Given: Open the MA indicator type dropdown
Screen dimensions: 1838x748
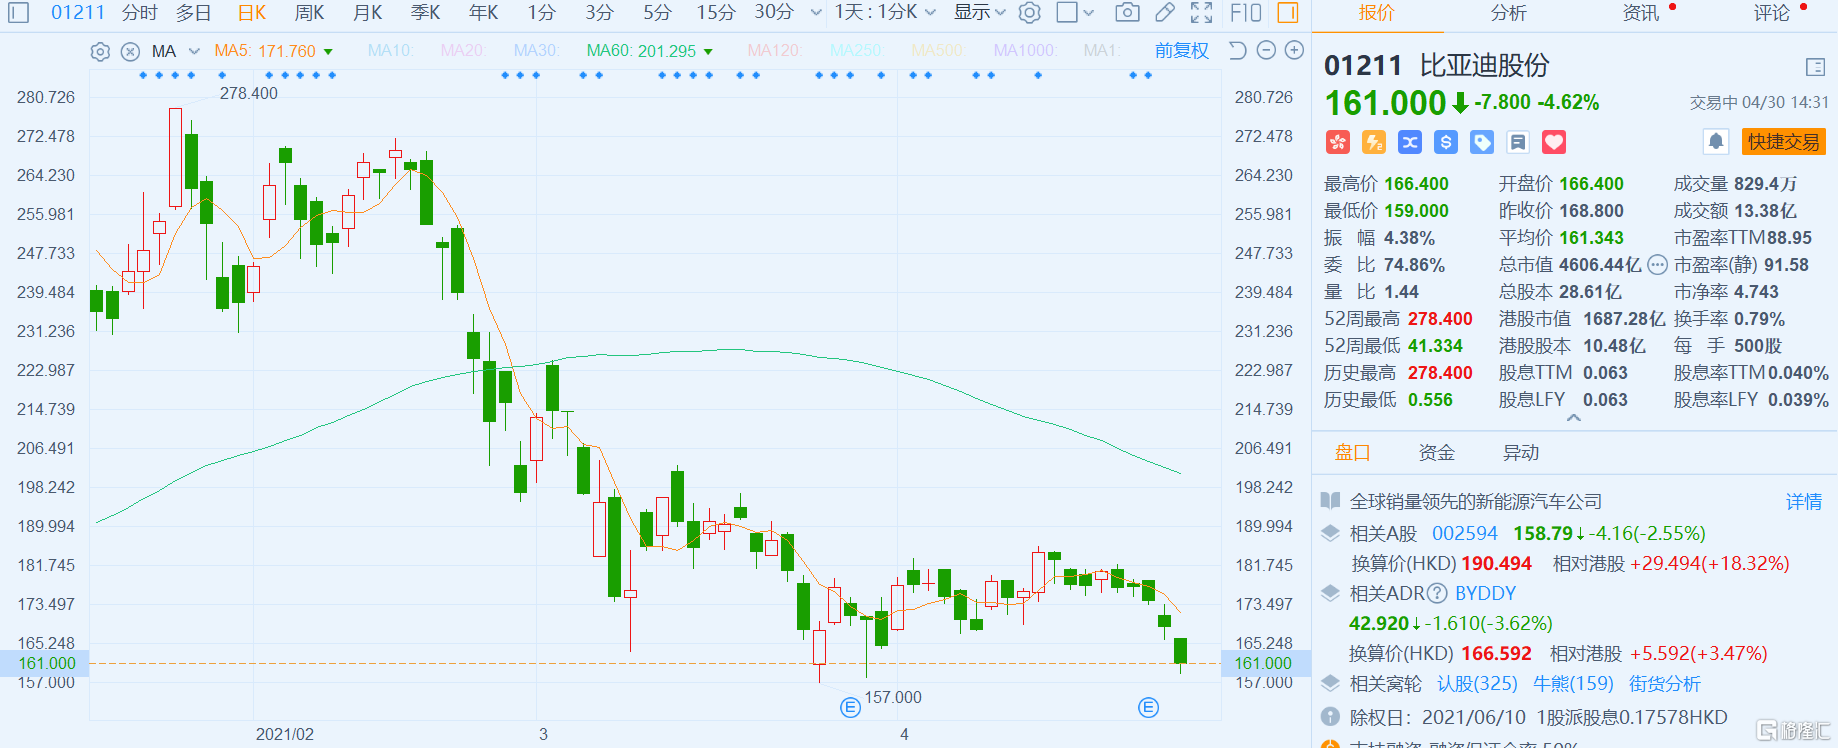Looking at the screenshot, I should tap(194, 52).
